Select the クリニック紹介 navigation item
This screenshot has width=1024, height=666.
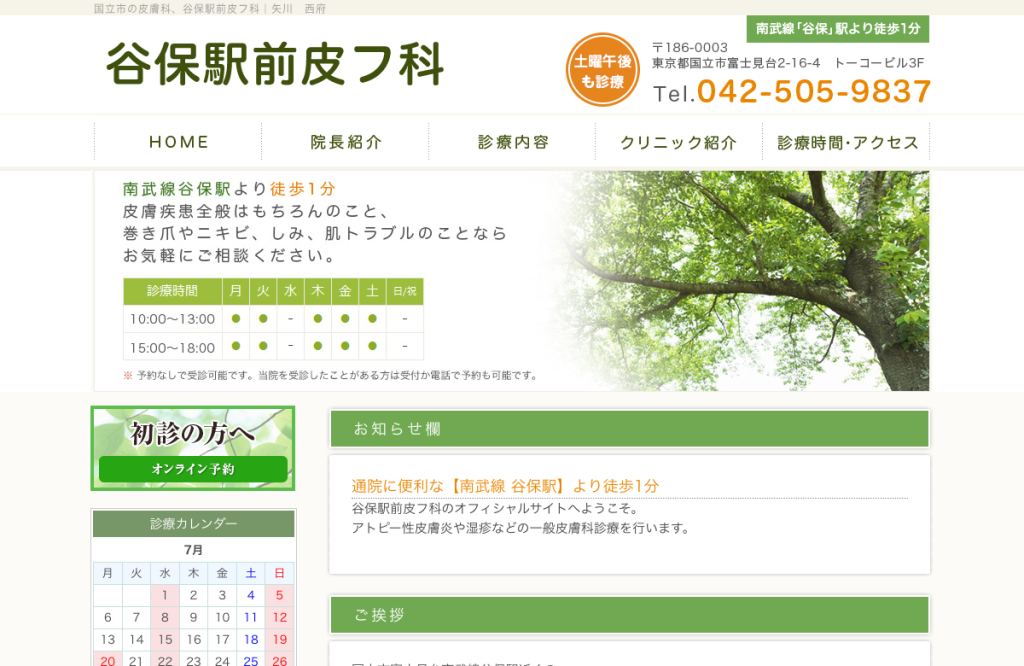click(x=679, y=142)
